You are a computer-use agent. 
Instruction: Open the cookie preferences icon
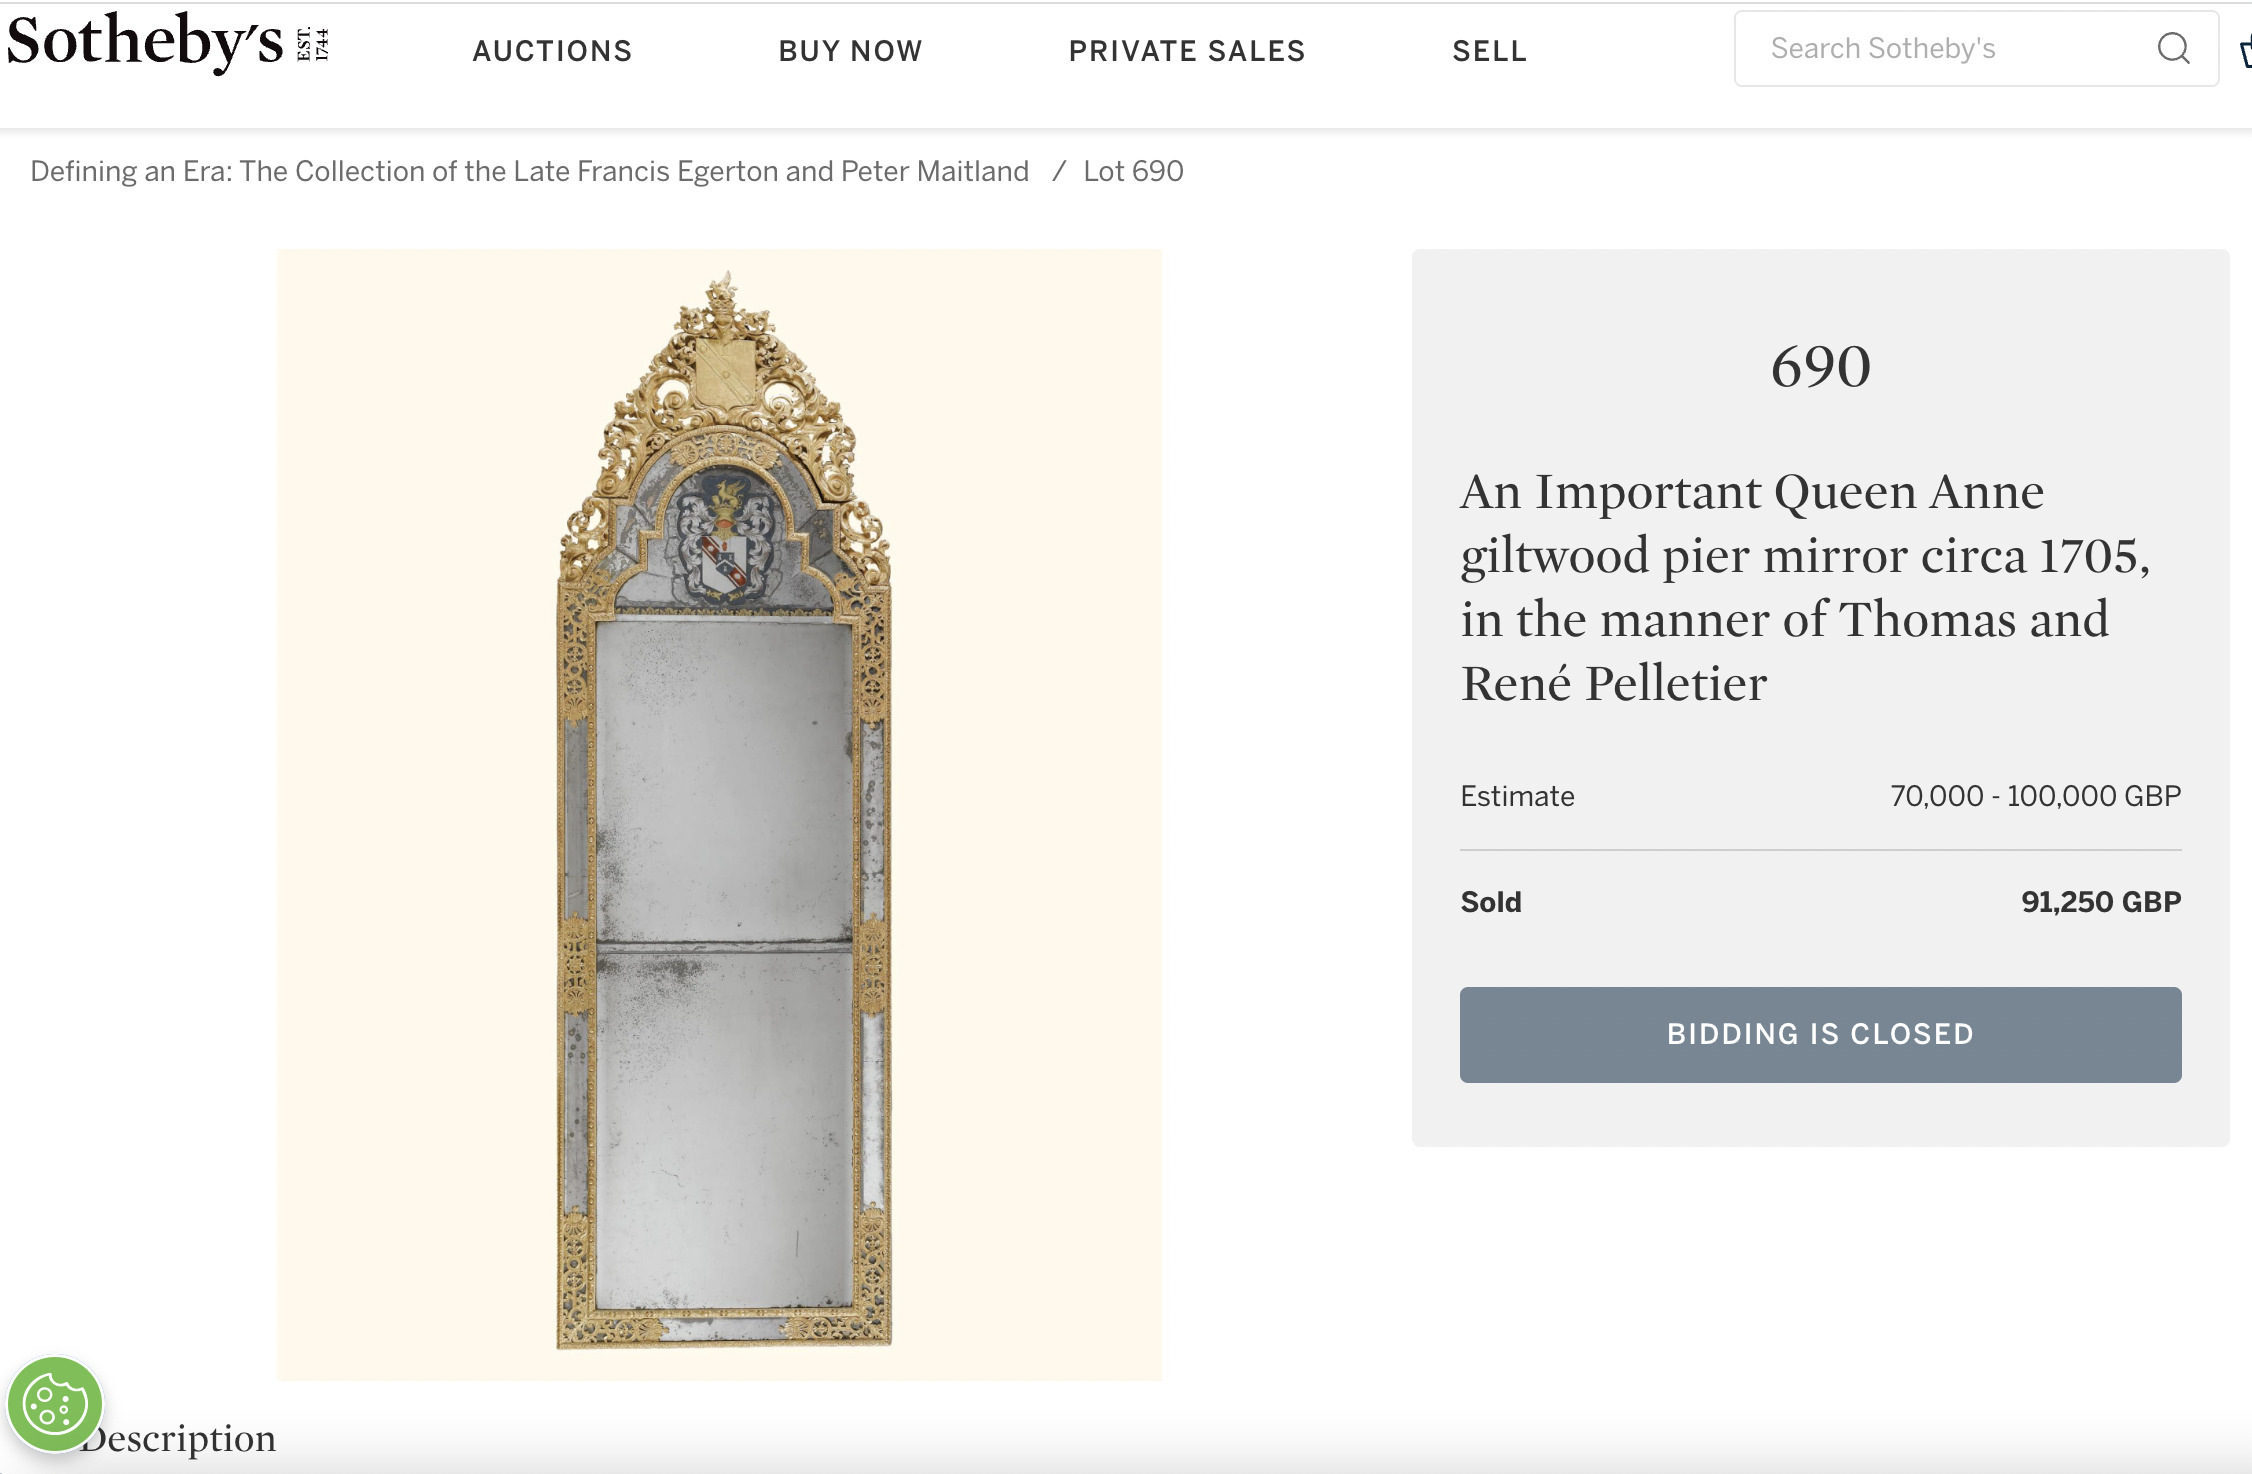click(55, 1404)
